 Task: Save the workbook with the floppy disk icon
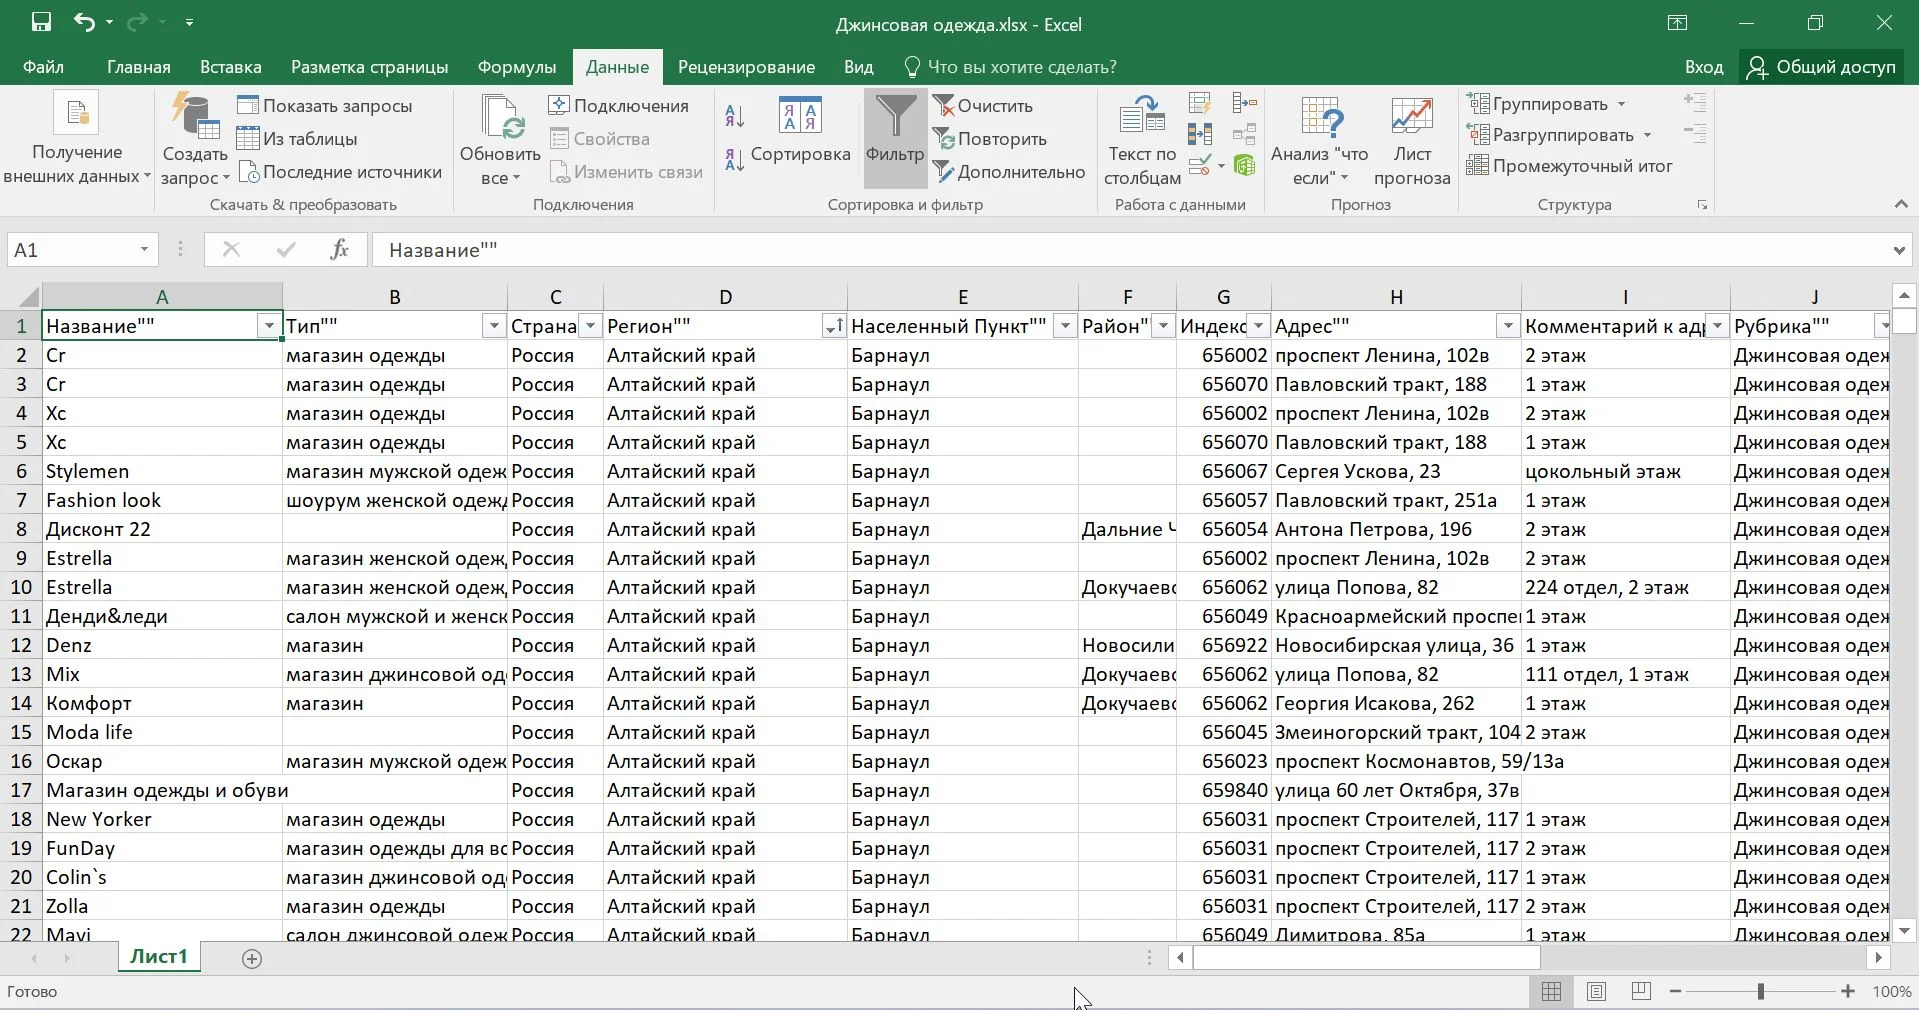point(41,22)
